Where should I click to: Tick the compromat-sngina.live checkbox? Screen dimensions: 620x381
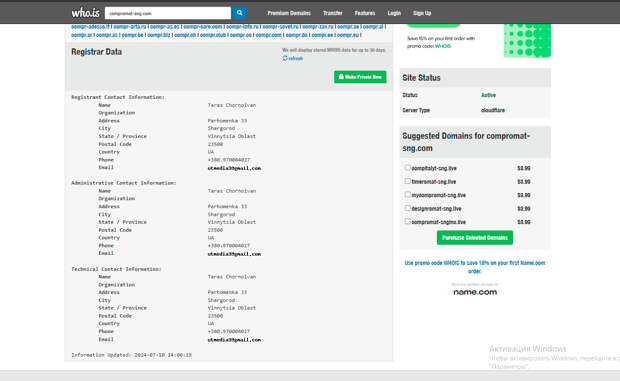407,221
